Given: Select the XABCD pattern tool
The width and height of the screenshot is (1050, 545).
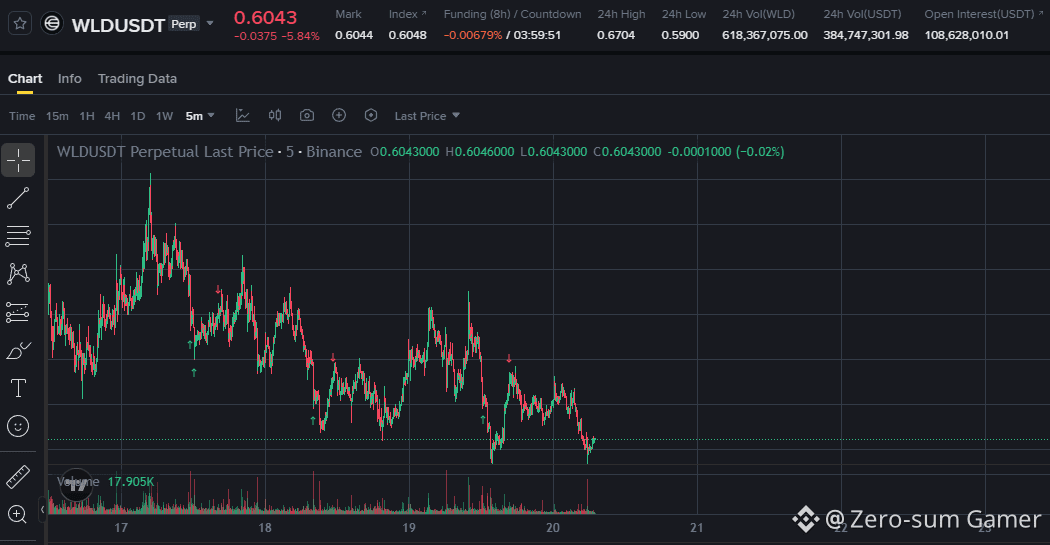Looking at the screenshot, I should pos(18,273).
